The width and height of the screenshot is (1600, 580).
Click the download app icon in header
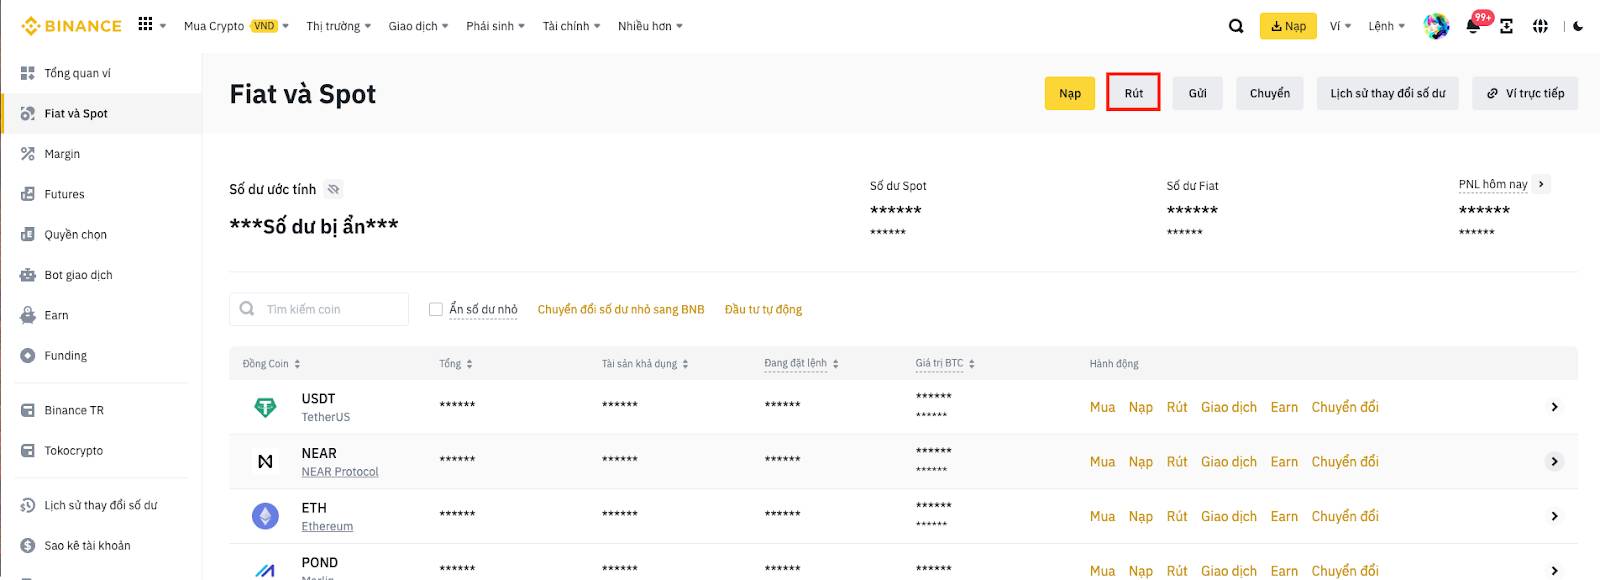point(1506,26)
